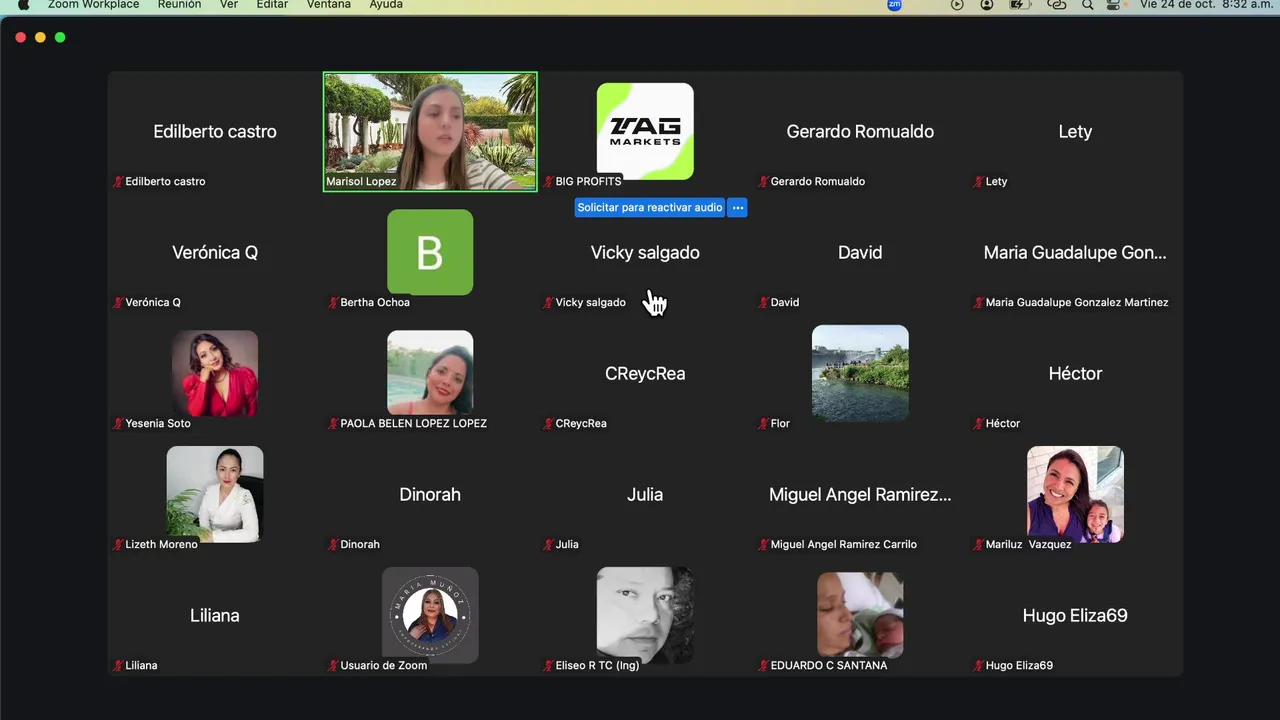Click muted mic icon beside Héctor label
Screen dimensions: 1280x720
[978, 424]
